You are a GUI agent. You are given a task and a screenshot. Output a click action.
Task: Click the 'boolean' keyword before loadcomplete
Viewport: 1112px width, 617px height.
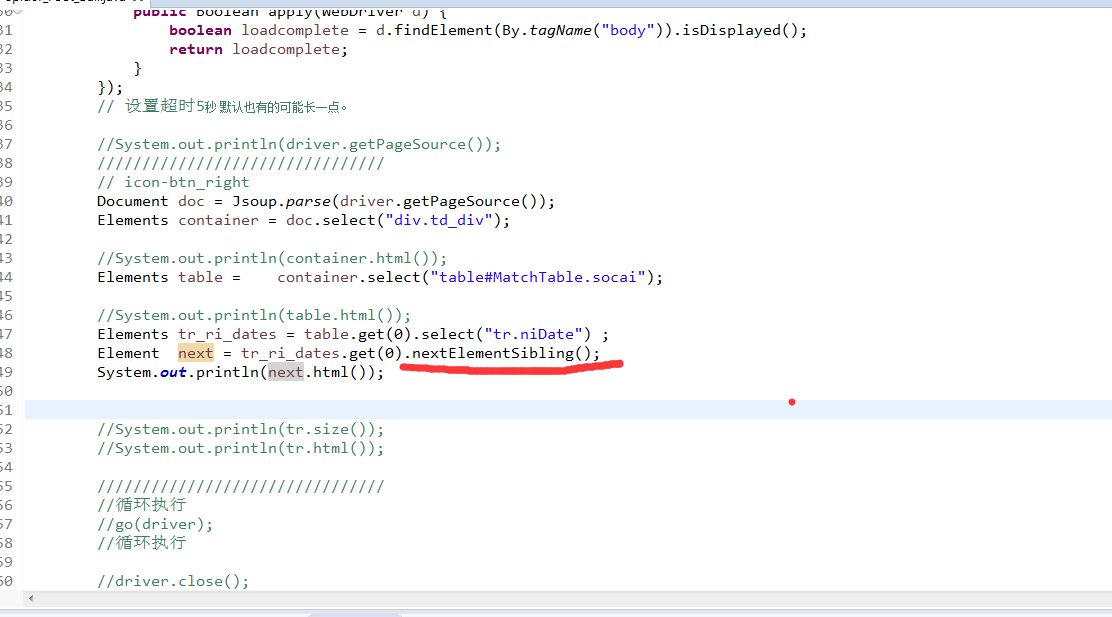[x=200, y=30]
